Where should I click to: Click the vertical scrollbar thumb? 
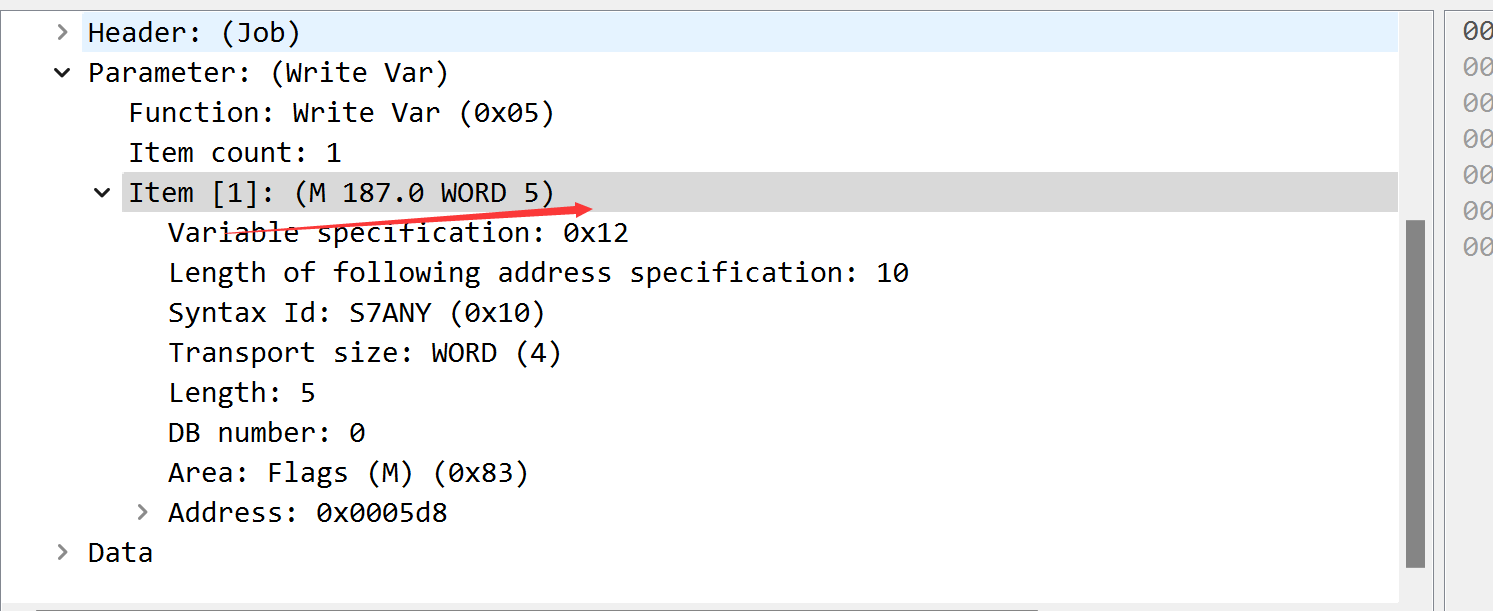[1414, 393]
